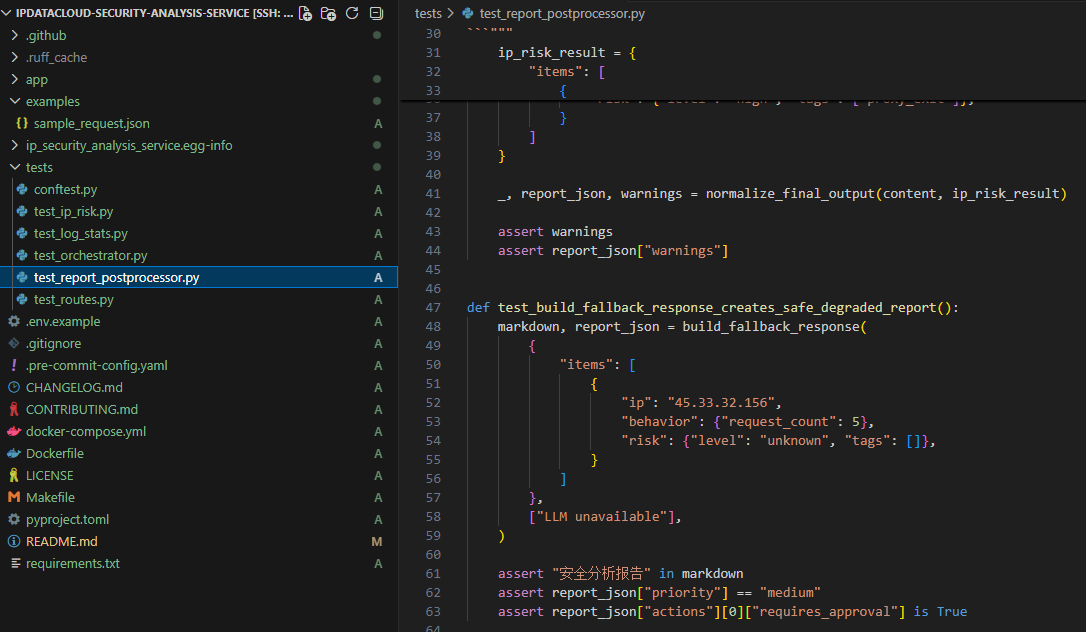Open docker-compose.yml file
1086x632 pixels.
(x=86, y=432)
